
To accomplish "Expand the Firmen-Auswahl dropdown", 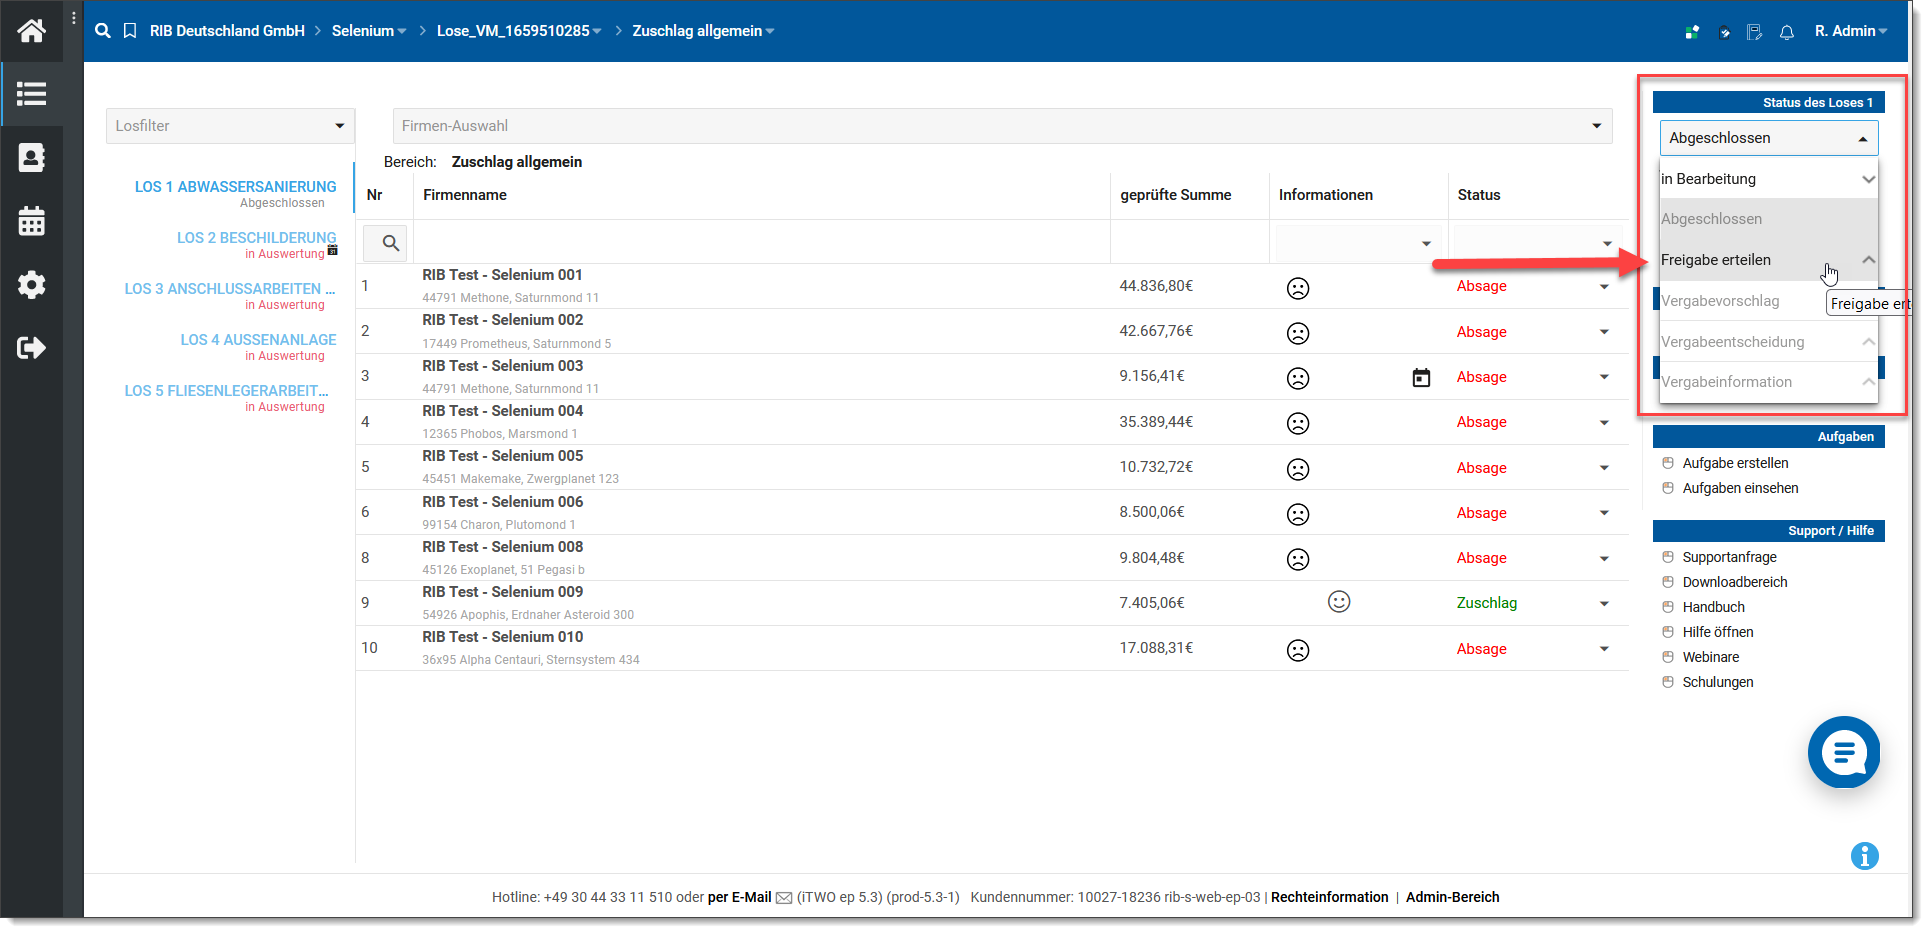I will 1001,126.
